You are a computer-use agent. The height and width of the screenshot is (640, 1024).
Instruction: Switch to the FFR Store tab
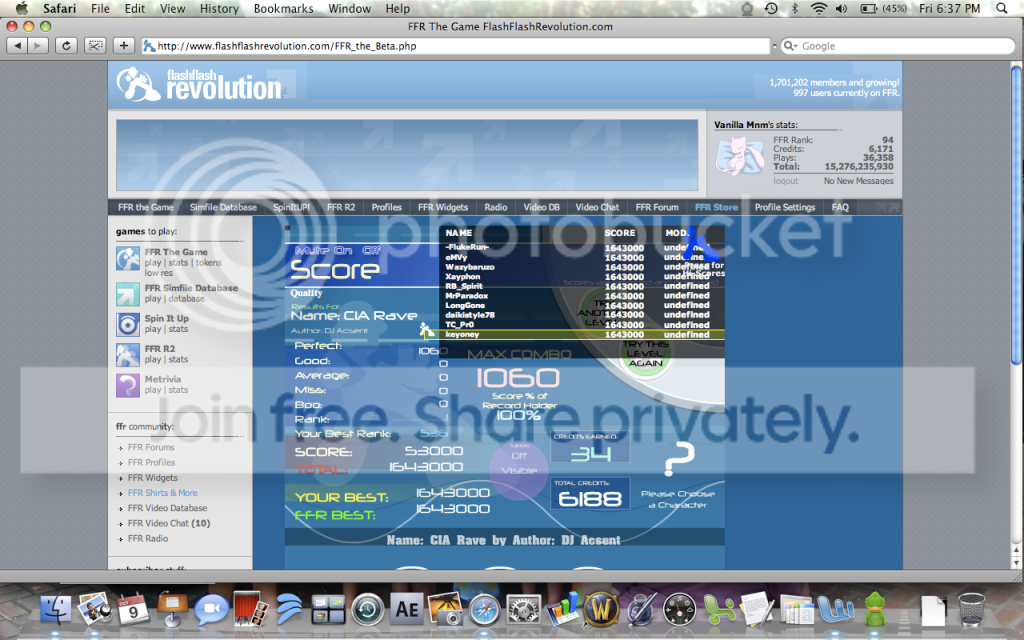716,207
